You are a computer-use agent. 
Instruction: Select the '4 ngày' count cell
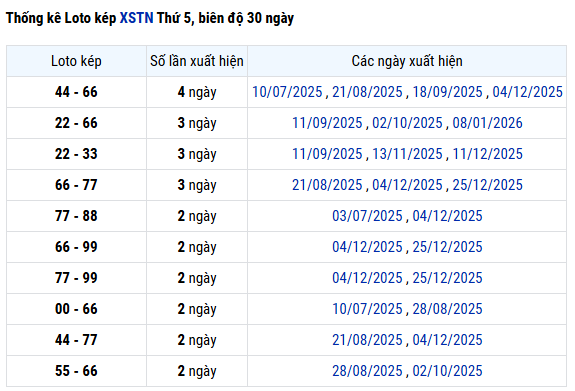(197, 92)
